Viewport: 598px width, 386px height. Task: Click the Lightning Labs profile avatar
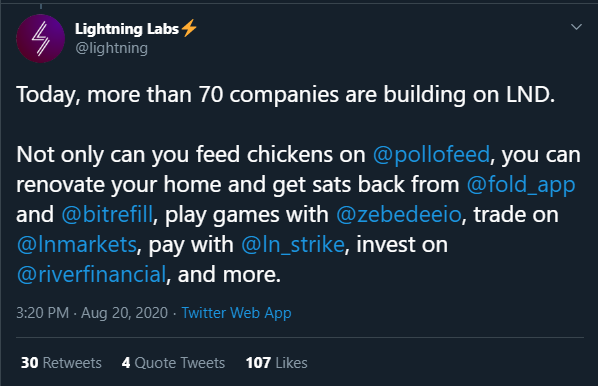point(40,39)
